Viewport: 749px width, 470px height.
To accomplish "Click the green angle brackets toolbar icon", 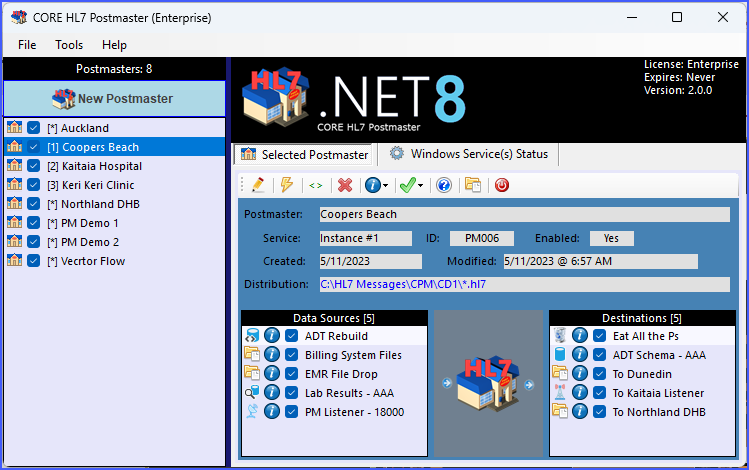I will [316, 185].
